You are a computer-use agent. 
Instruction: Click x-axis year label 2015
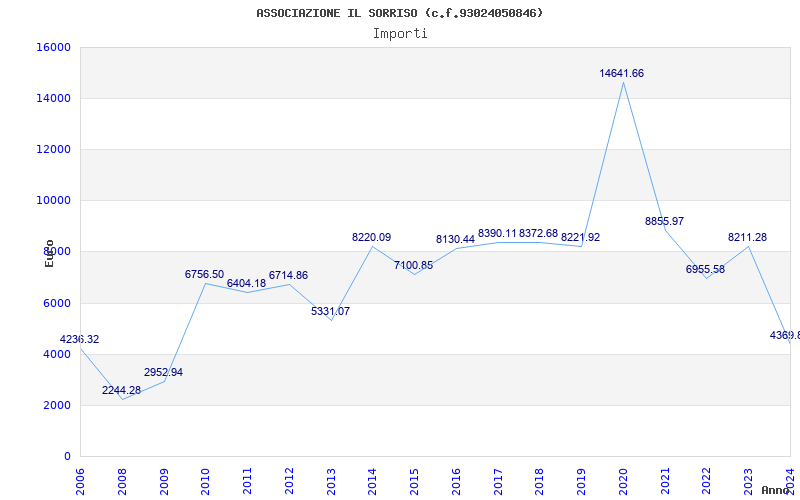tap(414, 482)
